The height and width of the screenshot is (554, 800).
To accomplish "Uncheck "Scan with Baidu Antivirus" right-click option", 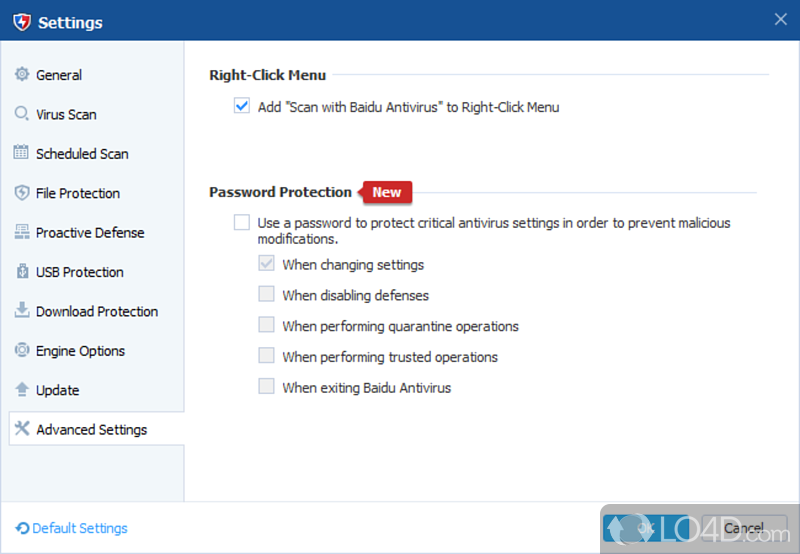I will click(x=241, y=106).
